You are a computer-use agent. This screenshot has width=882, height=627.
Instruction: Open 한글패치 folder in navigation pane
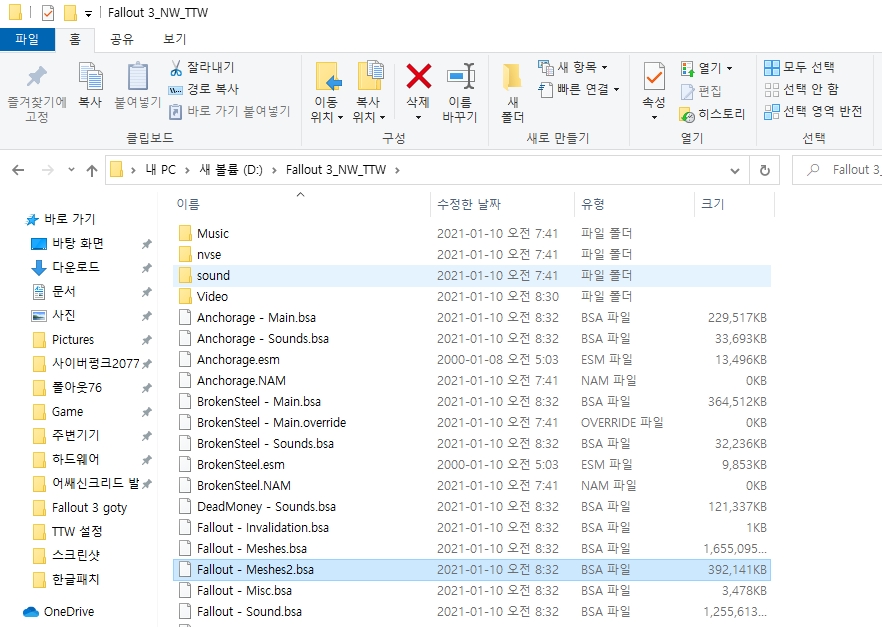(66, 579)
